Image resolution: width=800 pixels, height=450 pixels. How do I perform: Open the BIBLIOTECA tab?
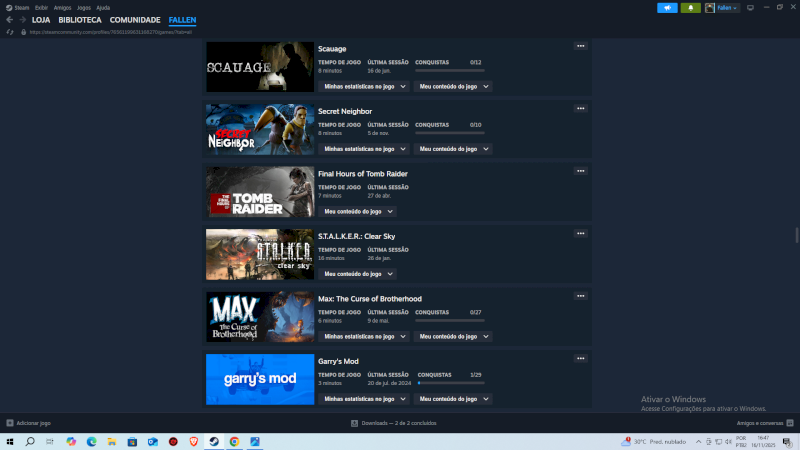point(80,20)
